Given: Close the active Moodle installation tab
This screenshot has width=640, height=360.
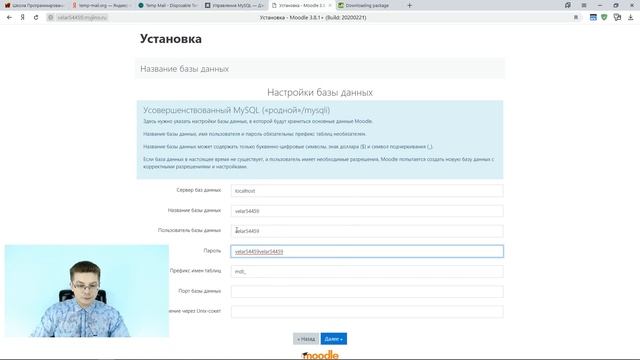Looking at the screenshot, I should pyautogui.click(x=330, y=6).
